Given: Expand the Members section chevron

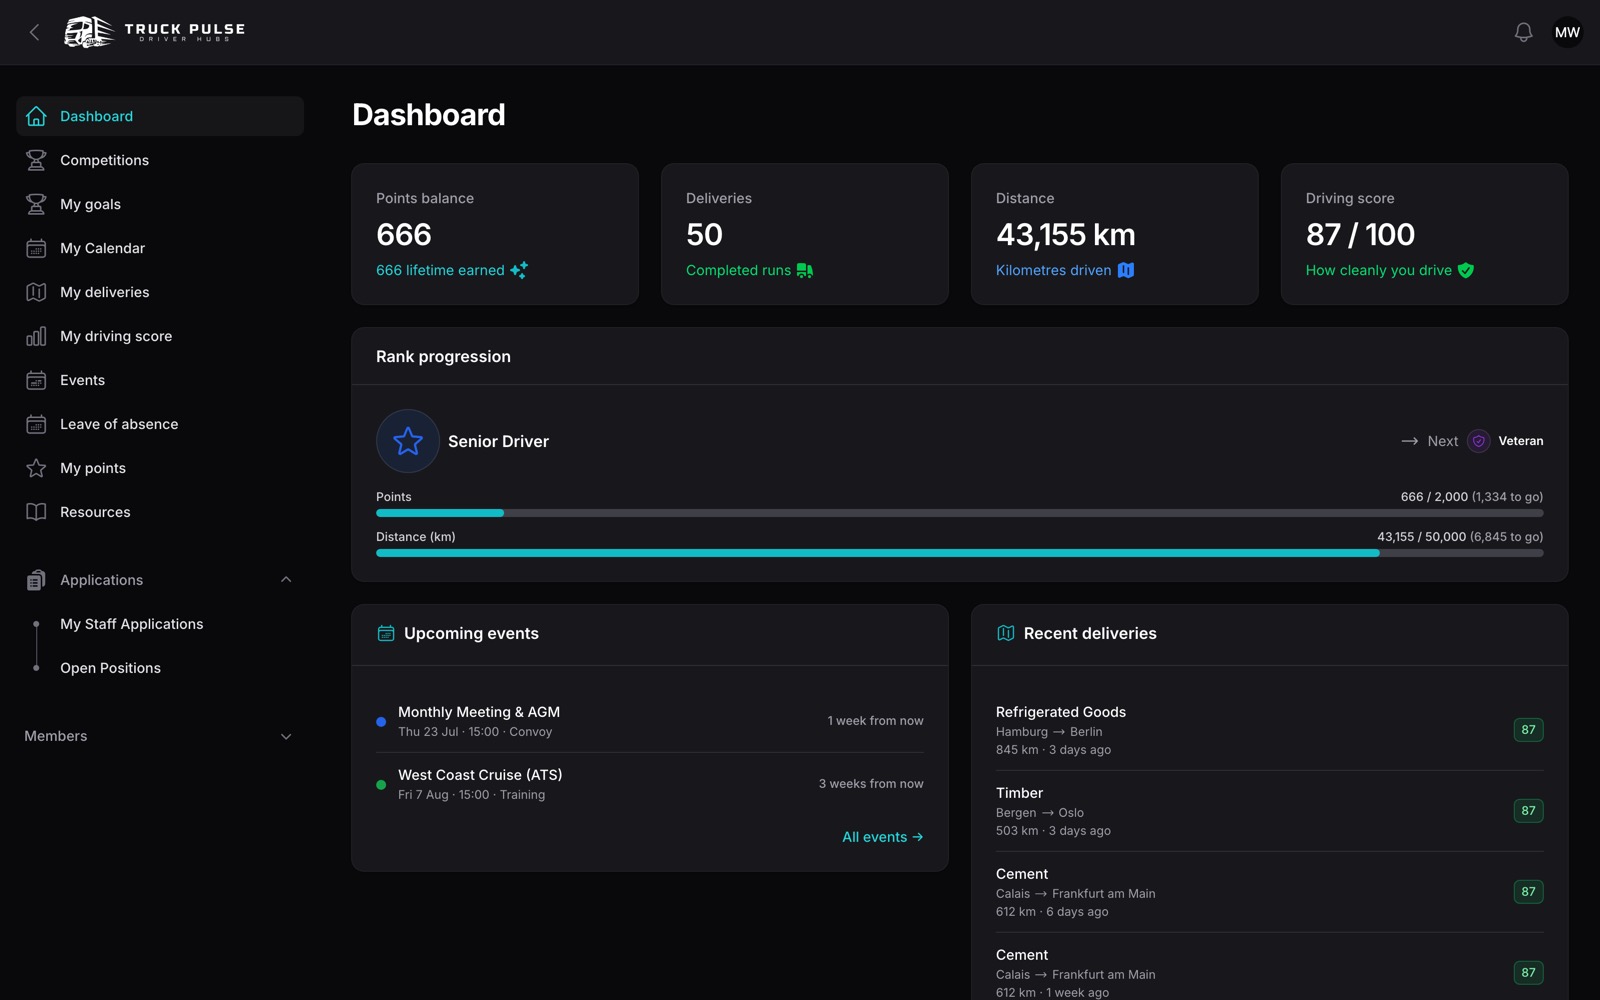Looking at the screenshot, I should coord(286,737).
